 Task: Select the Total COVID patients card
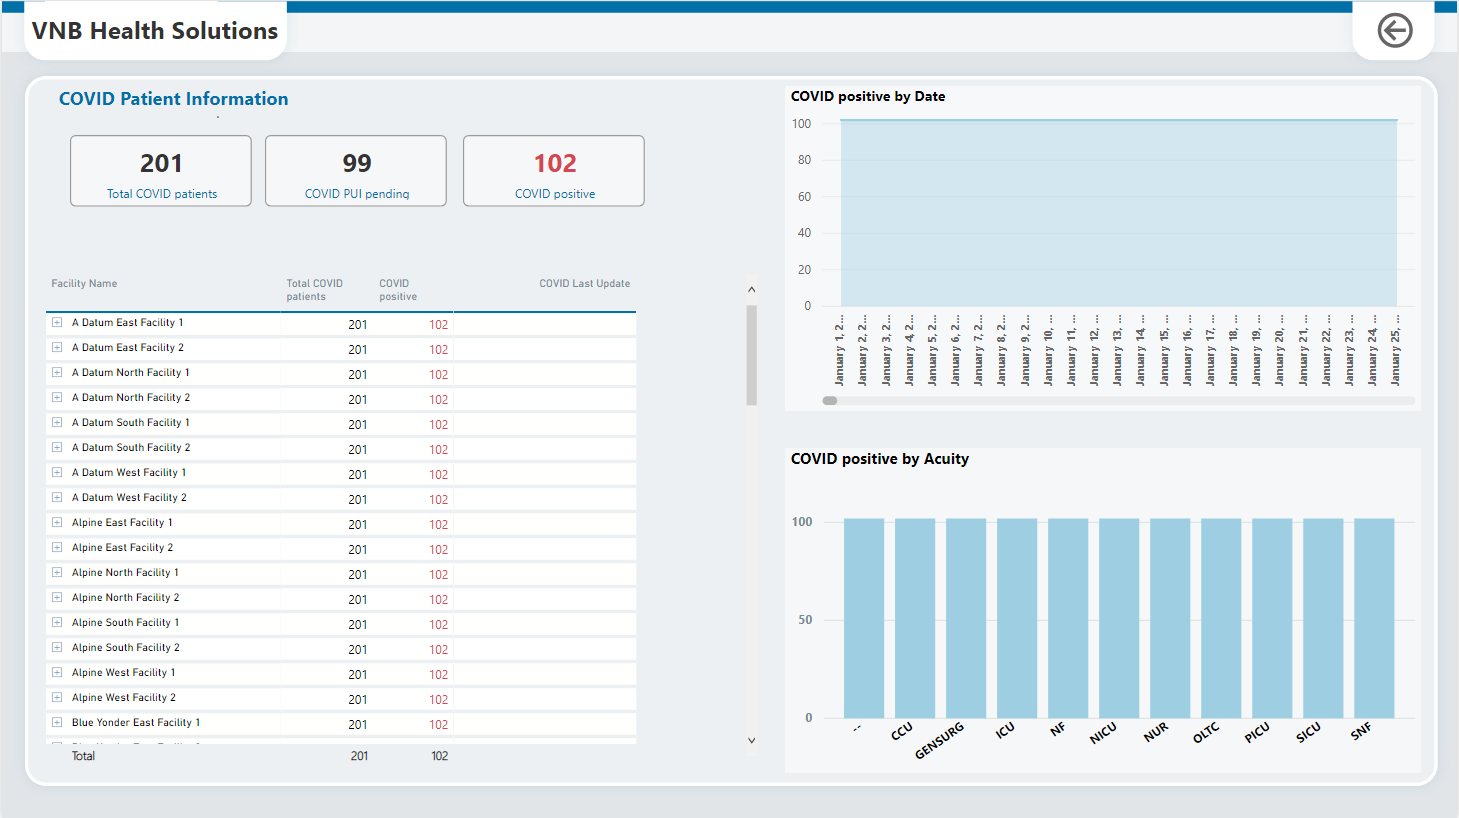(x=161, y=171)
